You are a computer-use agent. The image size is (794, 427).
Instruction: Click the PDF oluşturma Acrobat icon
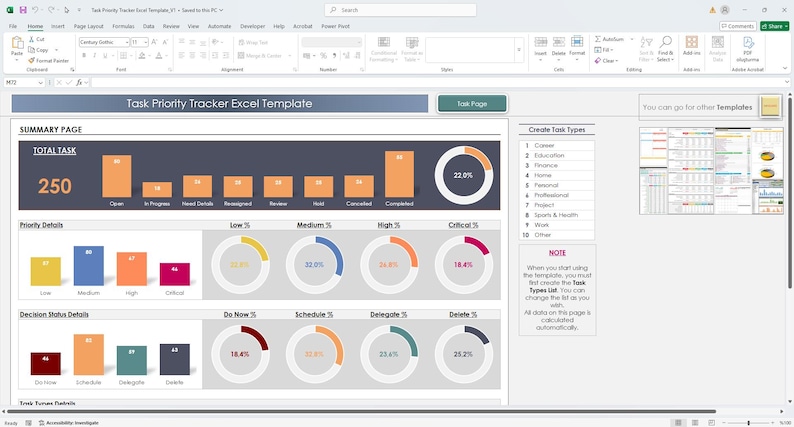click(748, 42)
